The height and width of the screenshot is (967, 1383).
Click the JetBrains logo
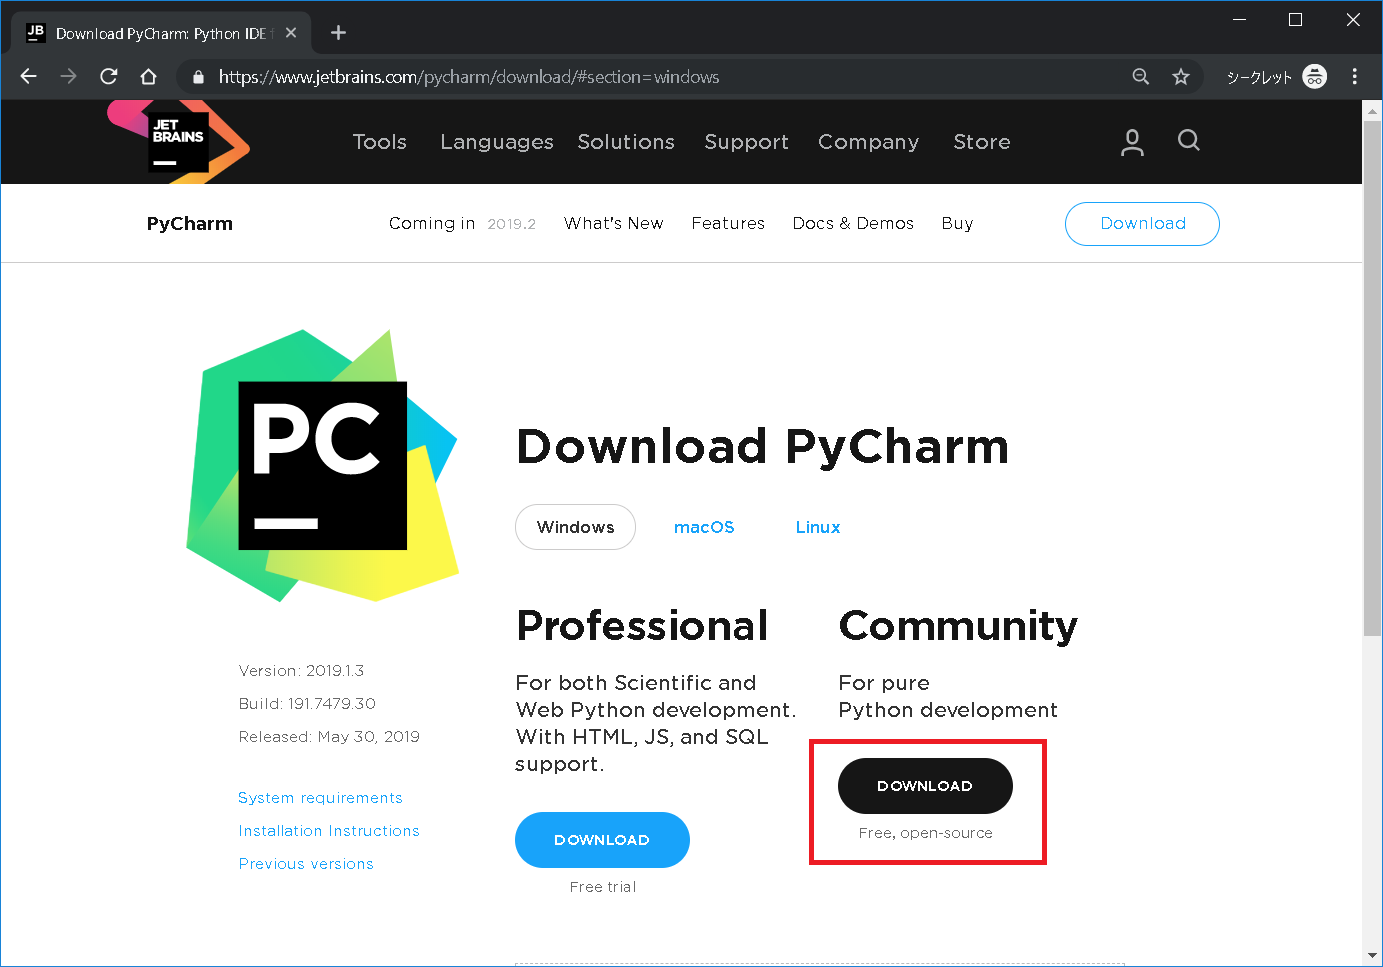[178, 141]
